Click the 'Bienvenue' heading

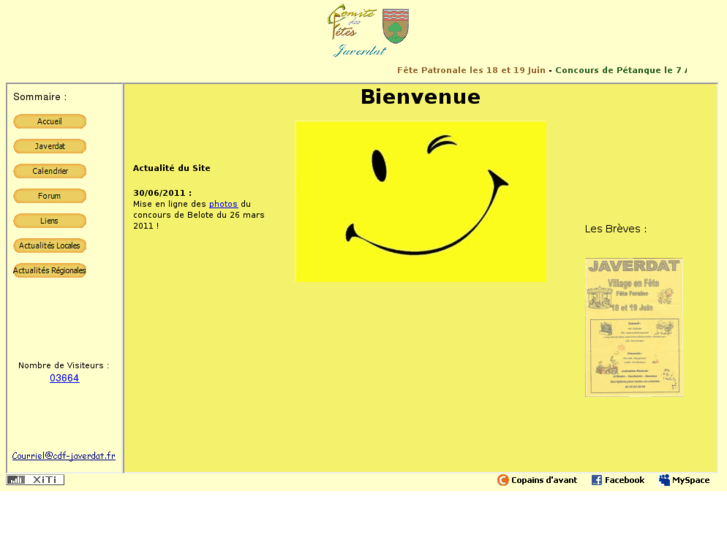click(x=421, y=96)
